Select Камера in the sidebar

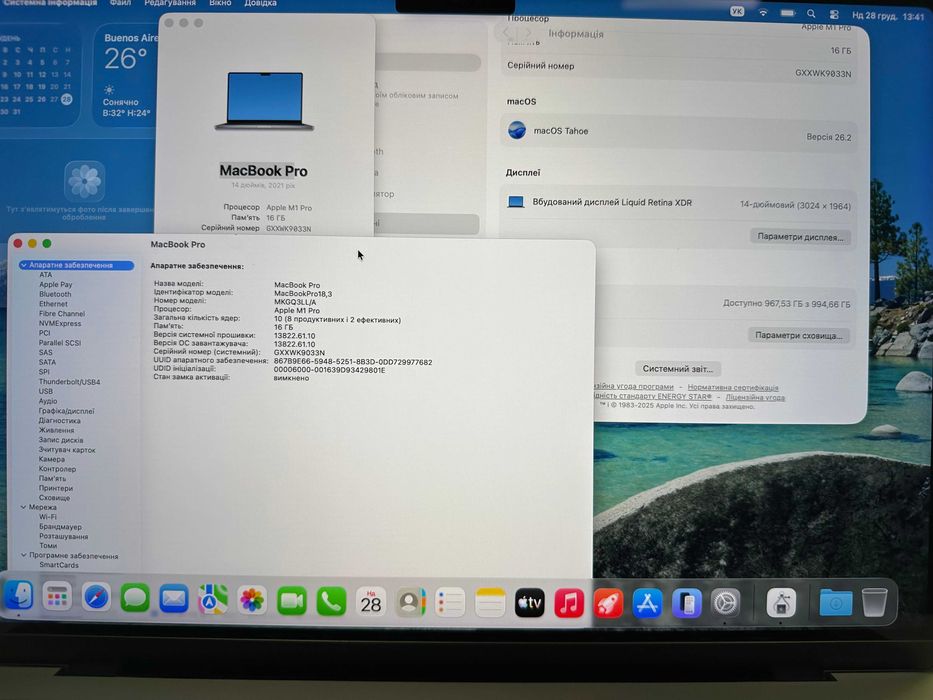52,459
